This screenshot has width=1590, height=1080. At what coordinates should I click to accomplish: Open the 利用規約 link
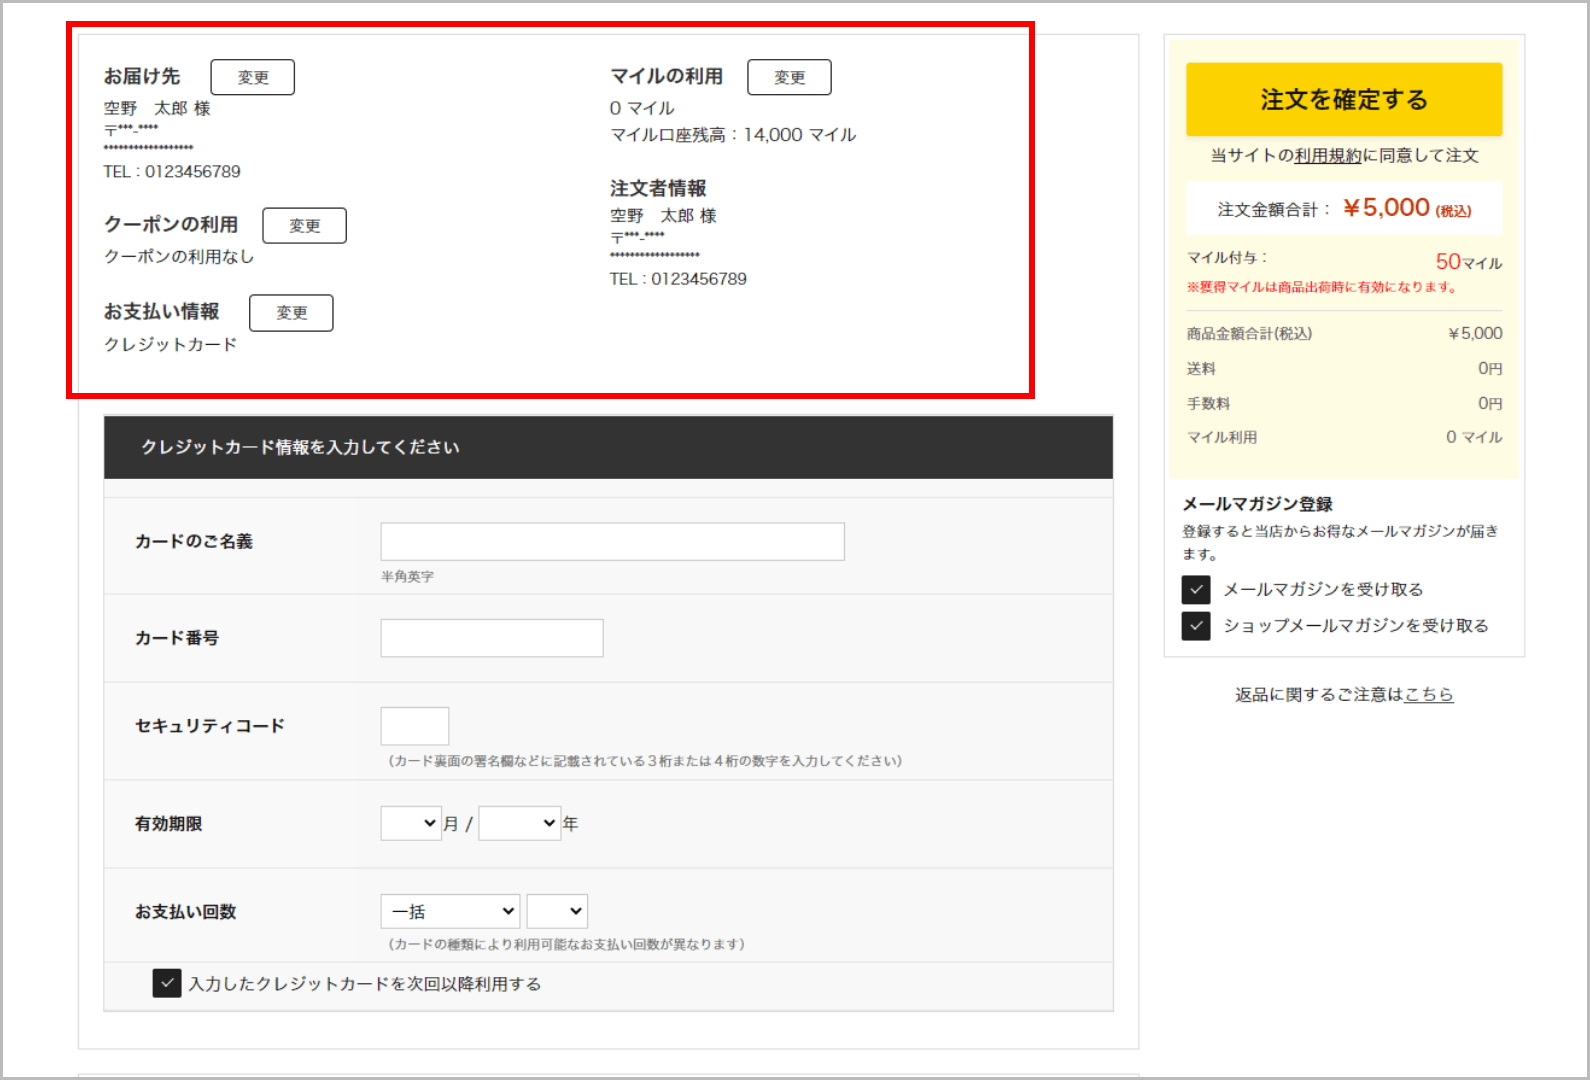[x=1327, y=156]
